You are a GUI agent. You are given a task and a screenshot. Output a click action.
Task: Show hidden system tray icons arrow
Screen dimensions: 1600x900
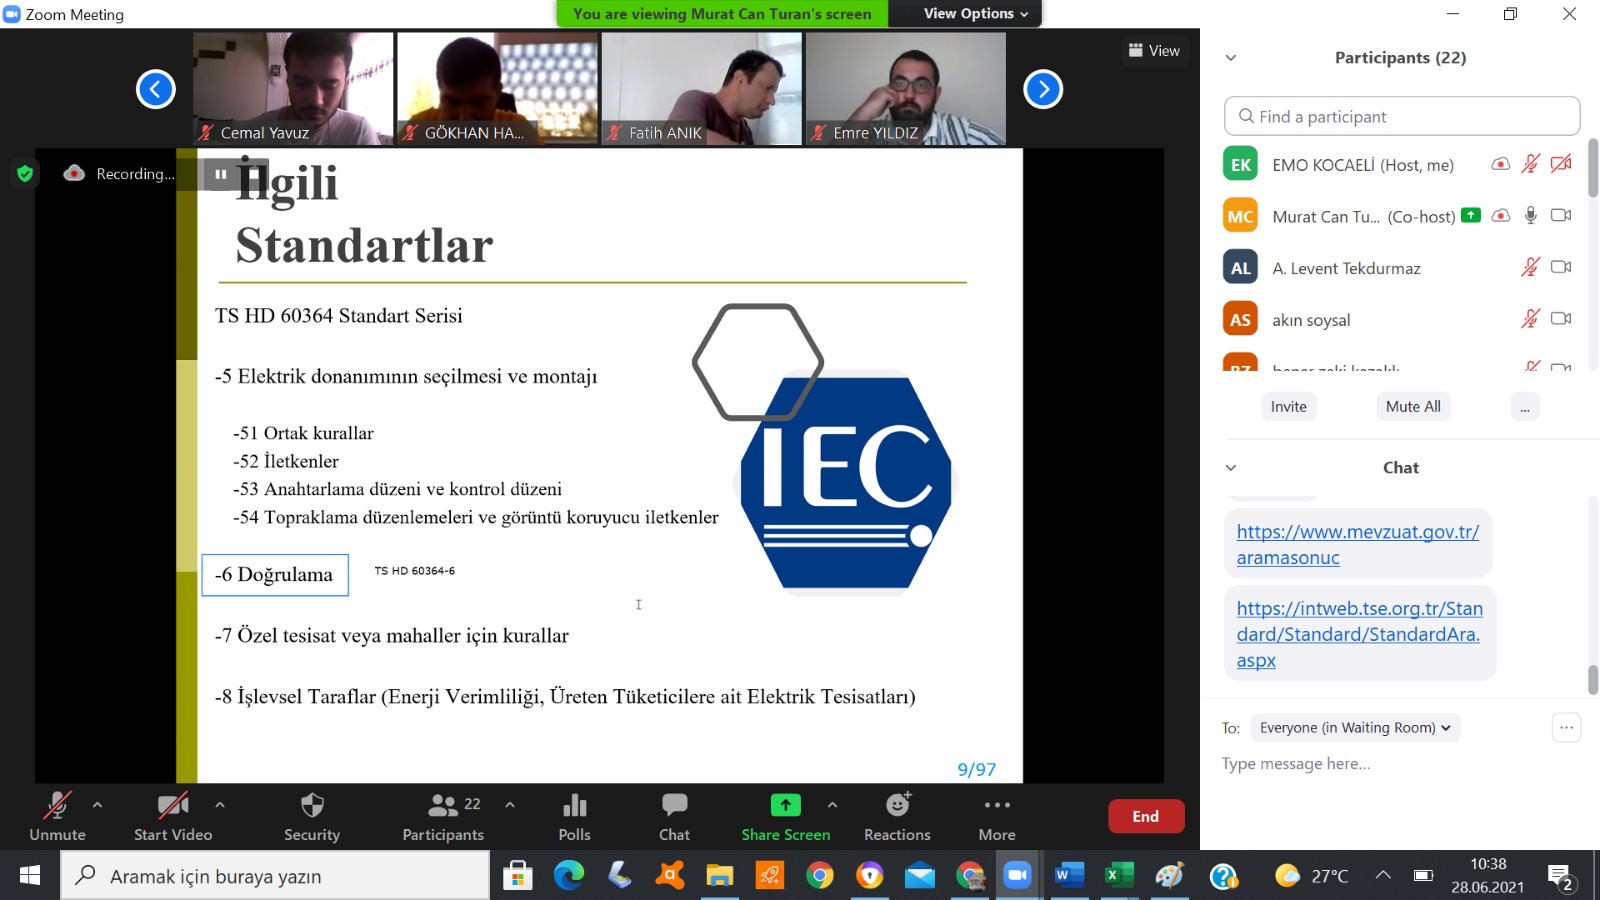point(1383,876)
